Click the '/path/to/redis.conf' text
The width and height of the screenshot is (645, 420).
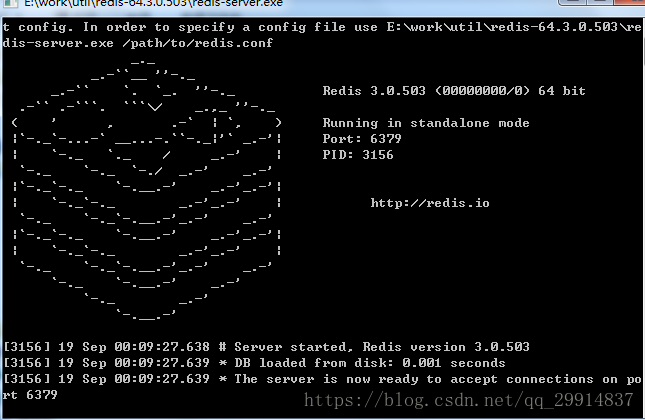(197, 43)
